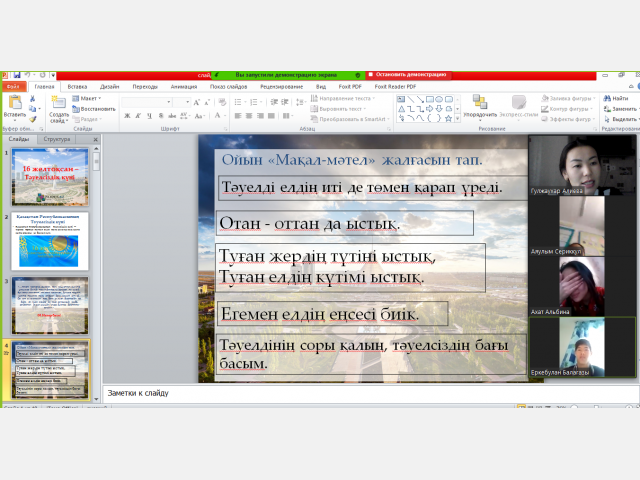640x480 pixels.
Task: Click the Выделить select button
Action: point(620,119)
